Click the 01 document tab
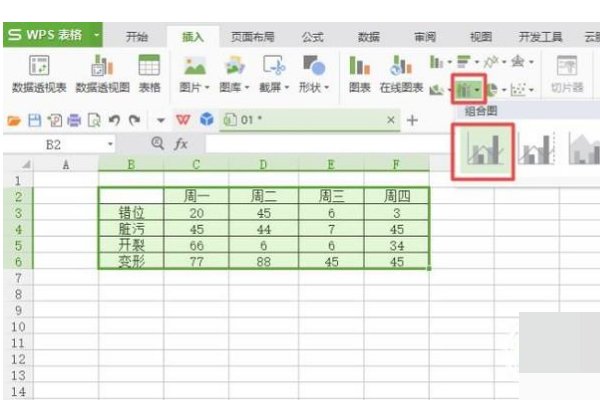The image size is (600, 400). pos(310,120)
